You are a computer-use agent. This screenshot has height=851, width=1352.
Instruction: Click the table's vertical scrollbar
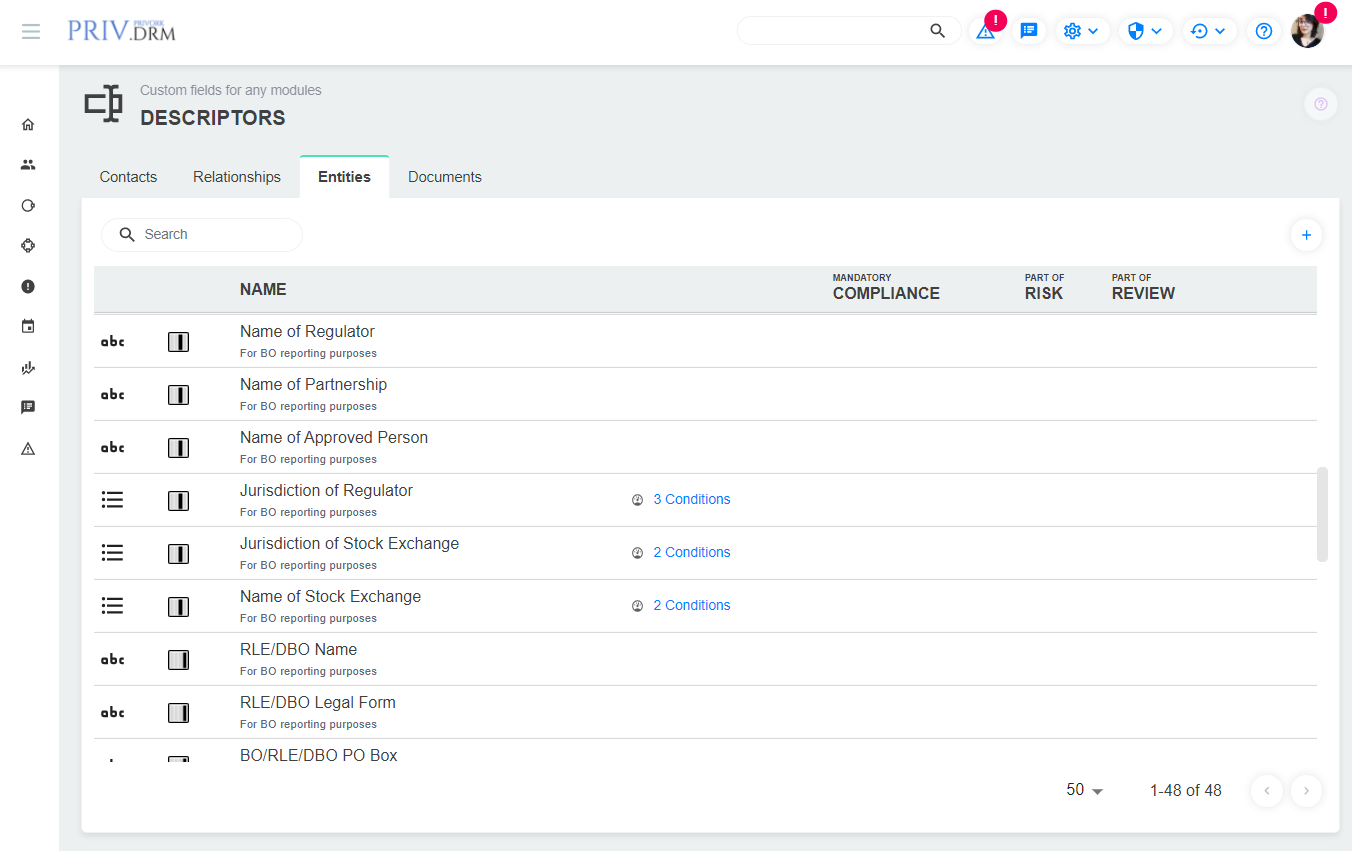(x=1323, y=514)
